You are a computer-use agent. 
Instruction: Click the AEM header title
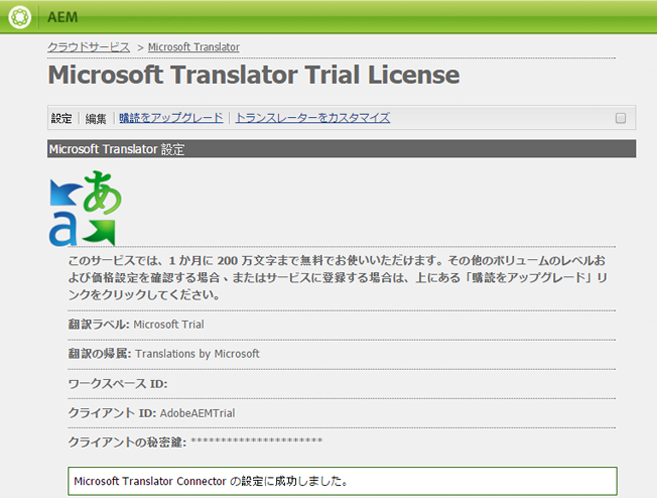[x=62, y=17]
